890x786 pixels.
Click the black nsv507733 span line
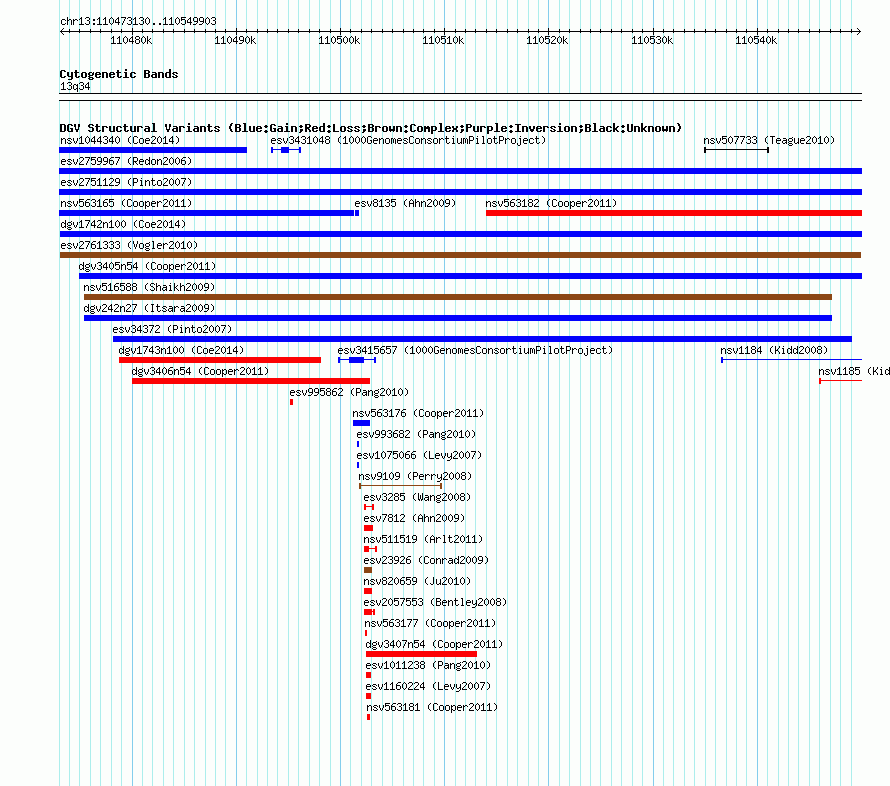pos(736,150)
